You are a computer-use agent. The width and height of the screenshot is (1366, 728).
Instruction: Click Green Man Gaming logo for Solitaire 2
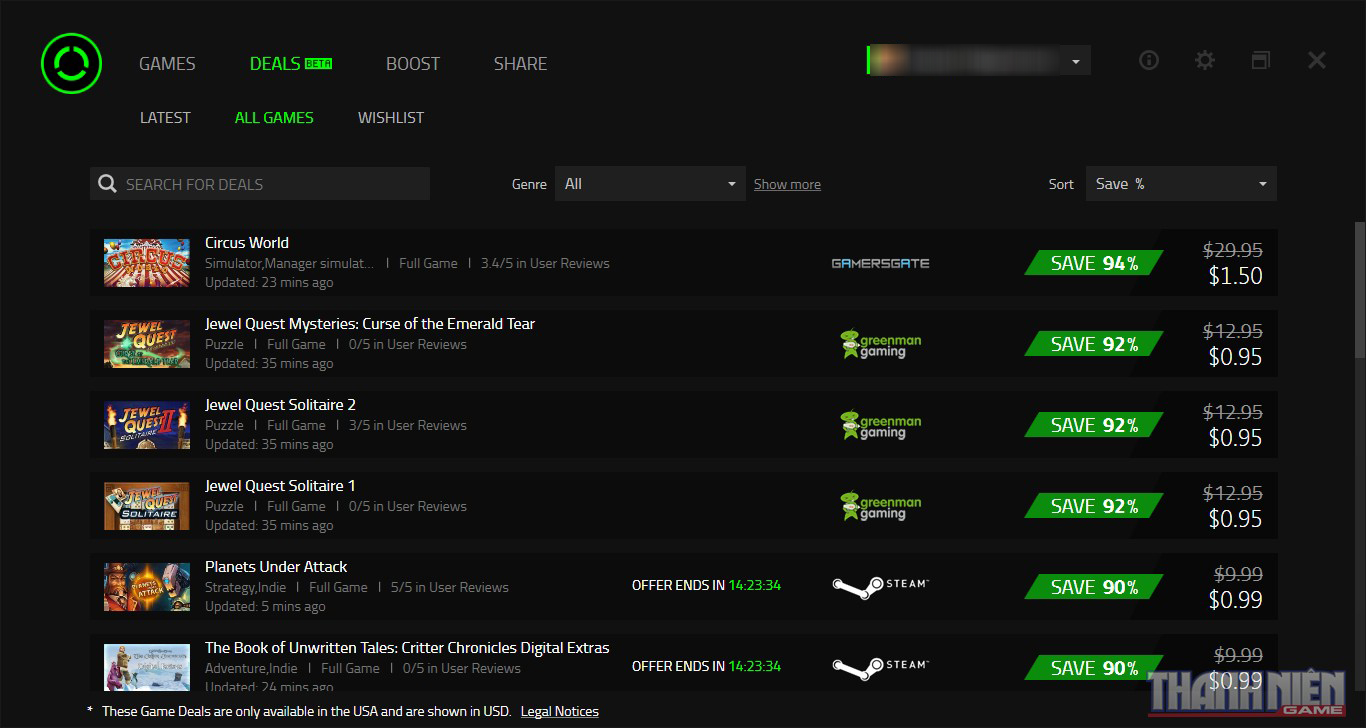coord(880,425)
